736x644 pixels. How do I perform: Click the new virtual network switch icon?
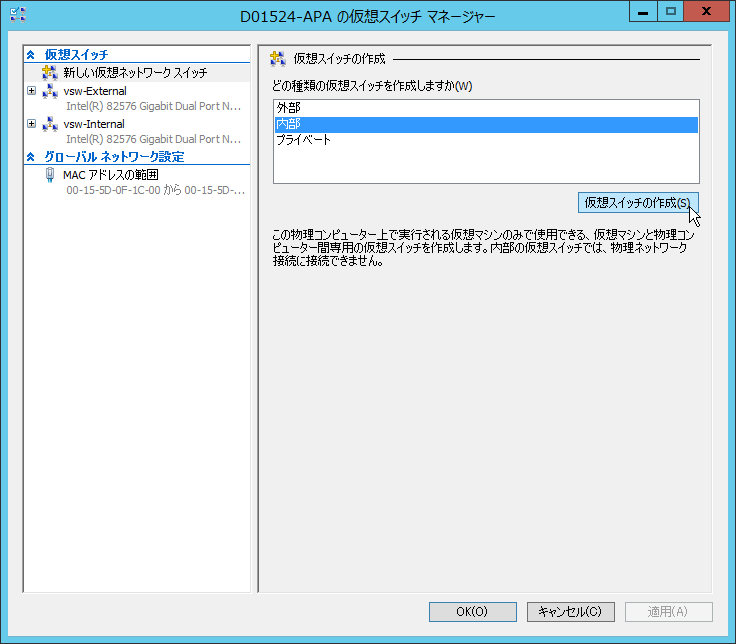(50, 72)
